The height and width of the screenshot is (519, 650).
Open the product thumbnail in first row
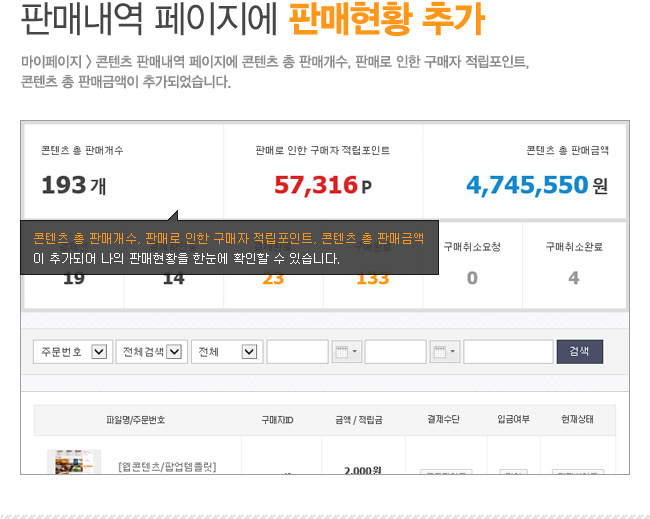point(74,462)
